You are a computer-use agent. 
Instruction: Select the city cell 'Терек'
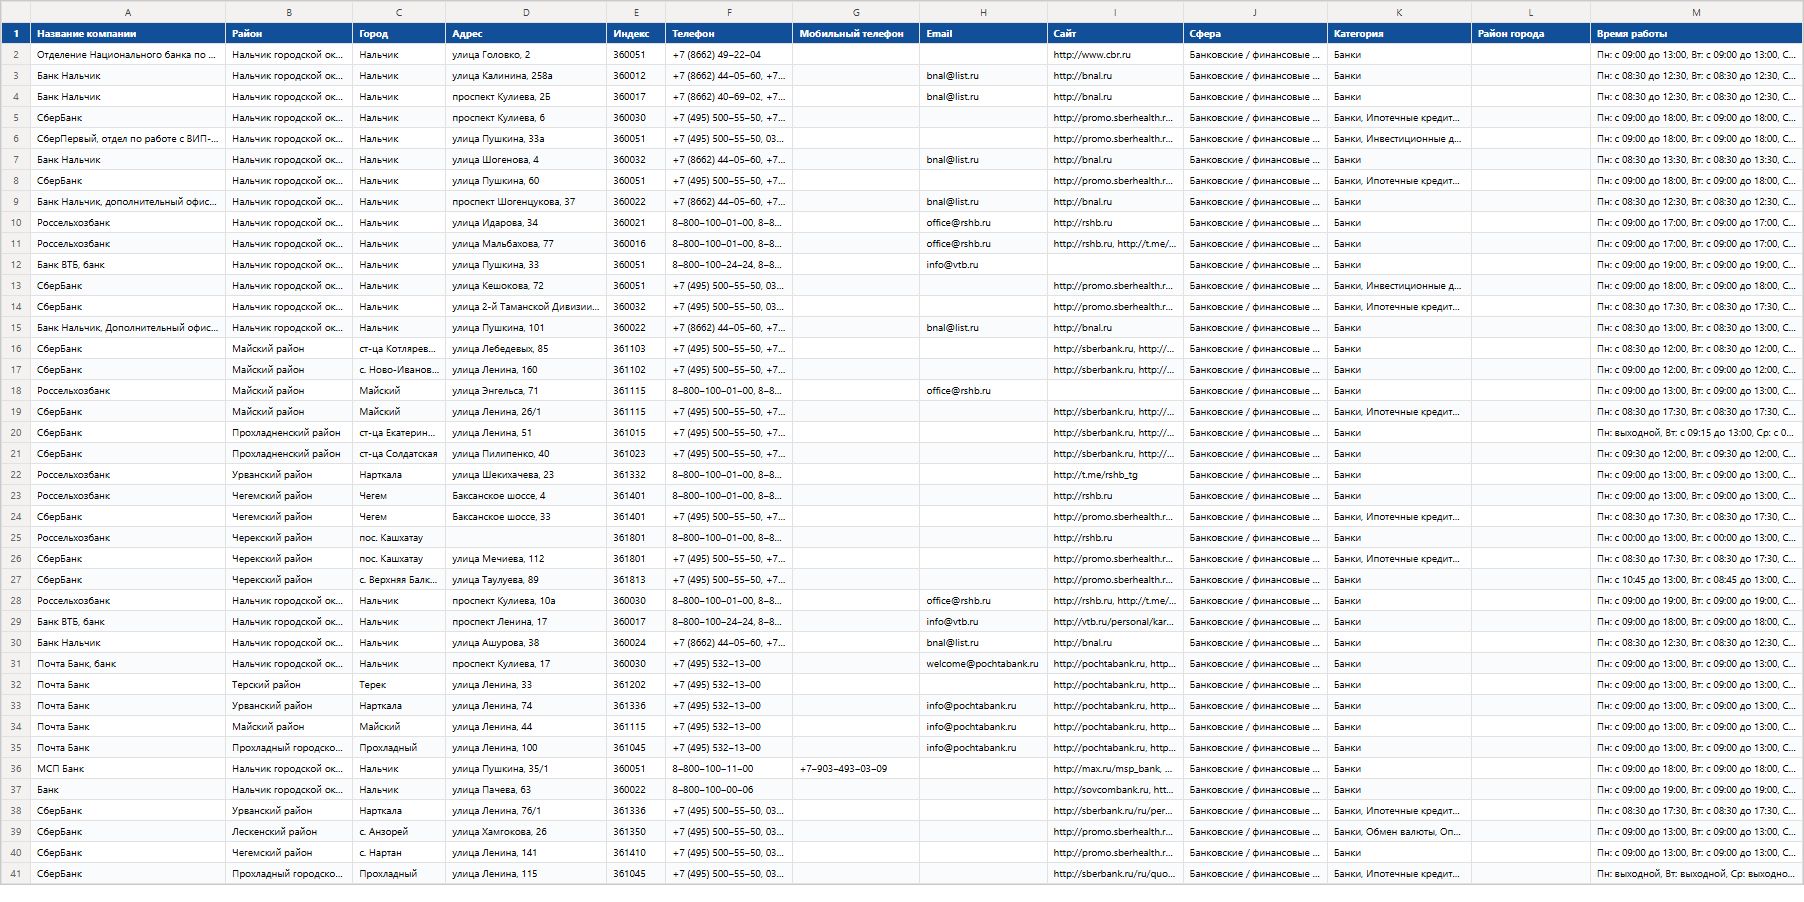(x=399, y=685)
